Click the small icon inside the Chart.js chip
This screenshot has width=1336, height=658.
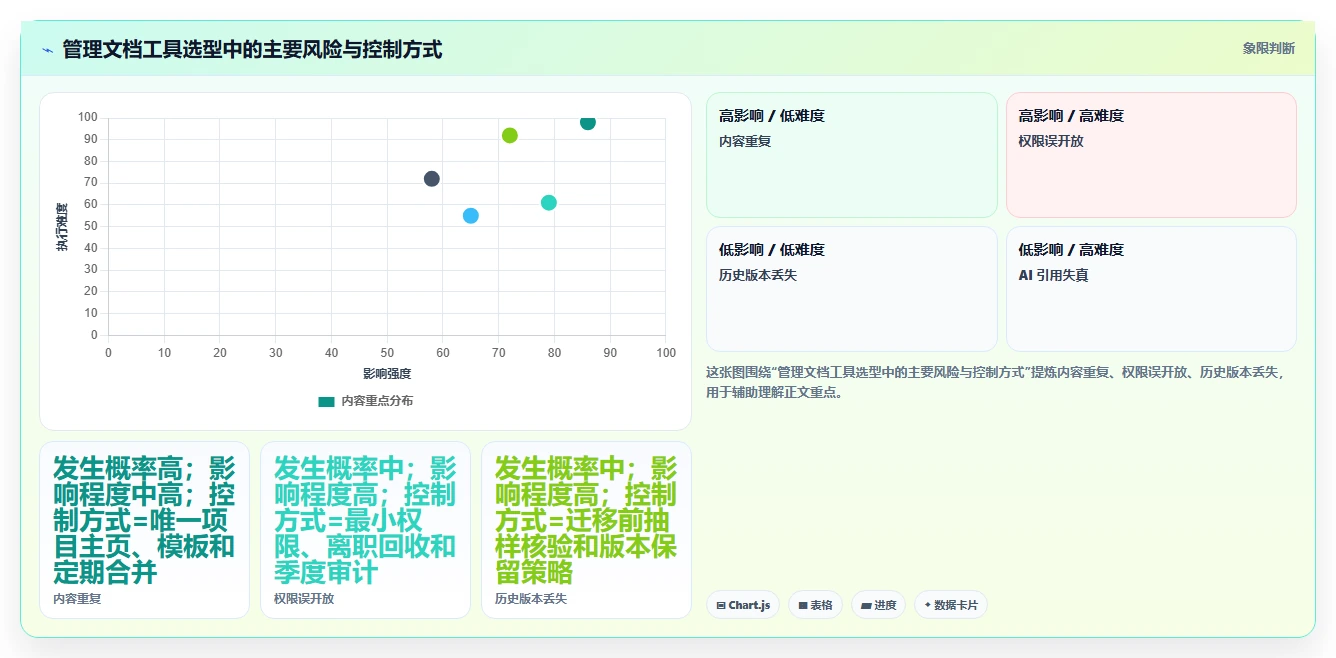[721, 606]
